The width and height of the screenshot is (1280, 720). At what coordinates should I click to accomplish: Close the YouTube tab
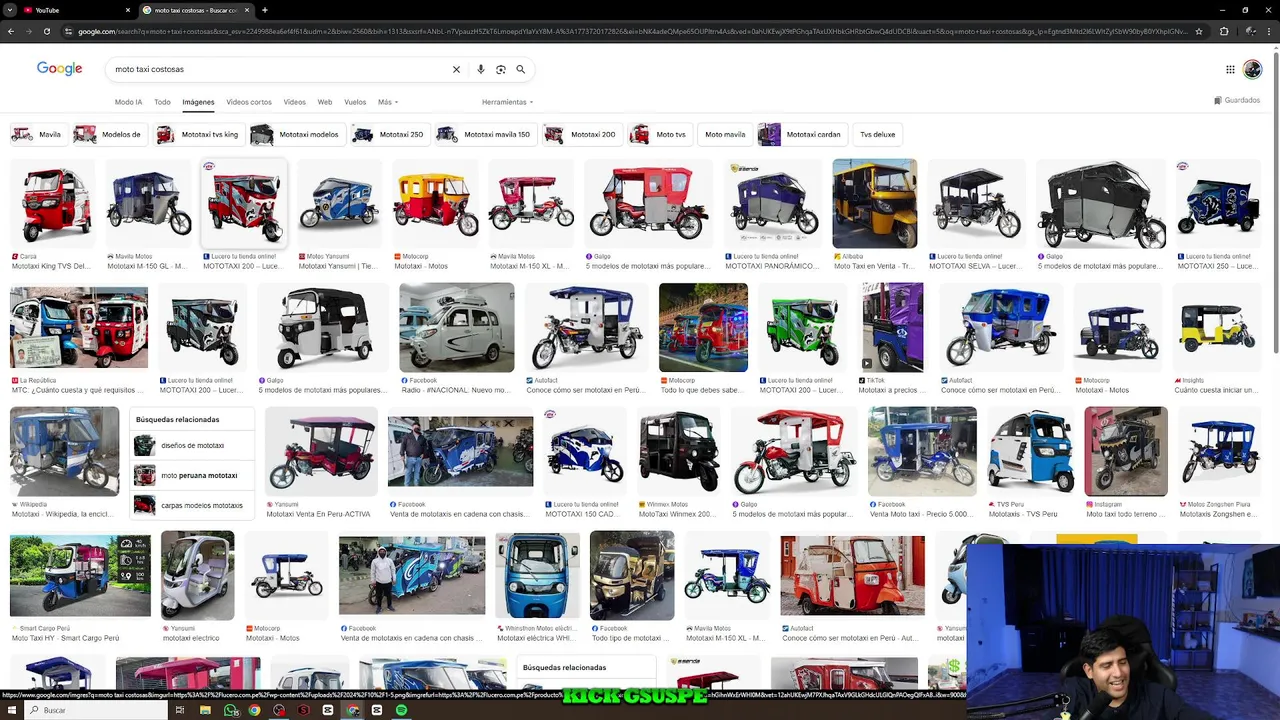(128, 10)
